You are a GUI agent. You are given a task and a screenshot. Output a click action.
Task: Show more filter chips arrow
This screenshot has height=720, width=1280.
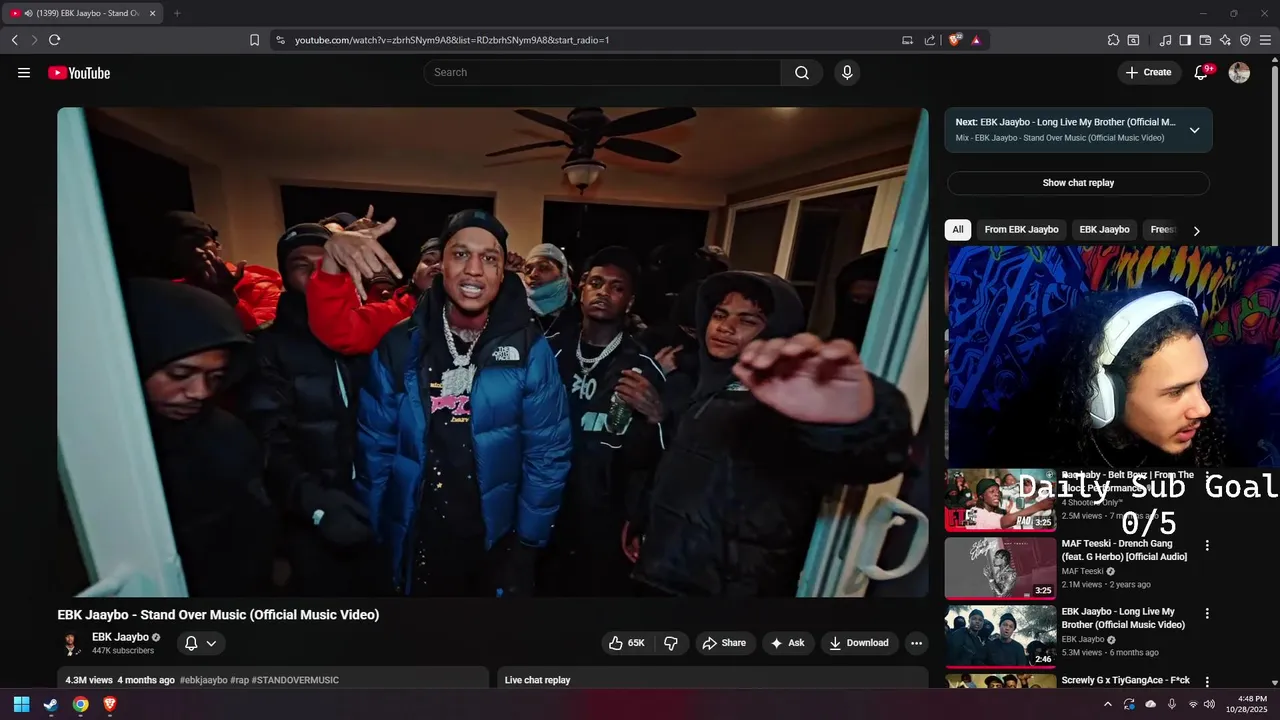(1196, 231)
